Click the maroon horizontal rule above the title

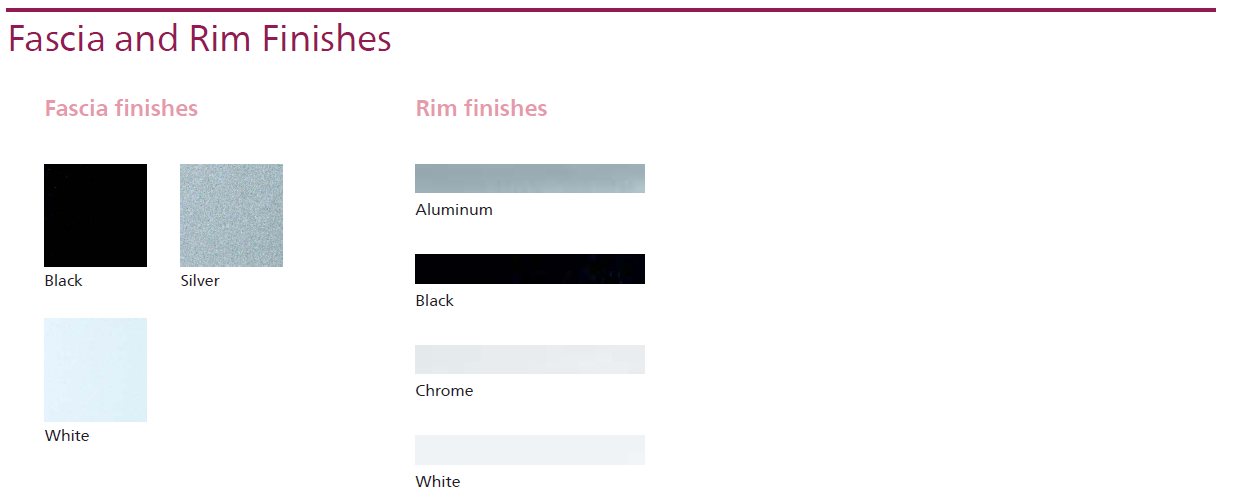point(610,10)
